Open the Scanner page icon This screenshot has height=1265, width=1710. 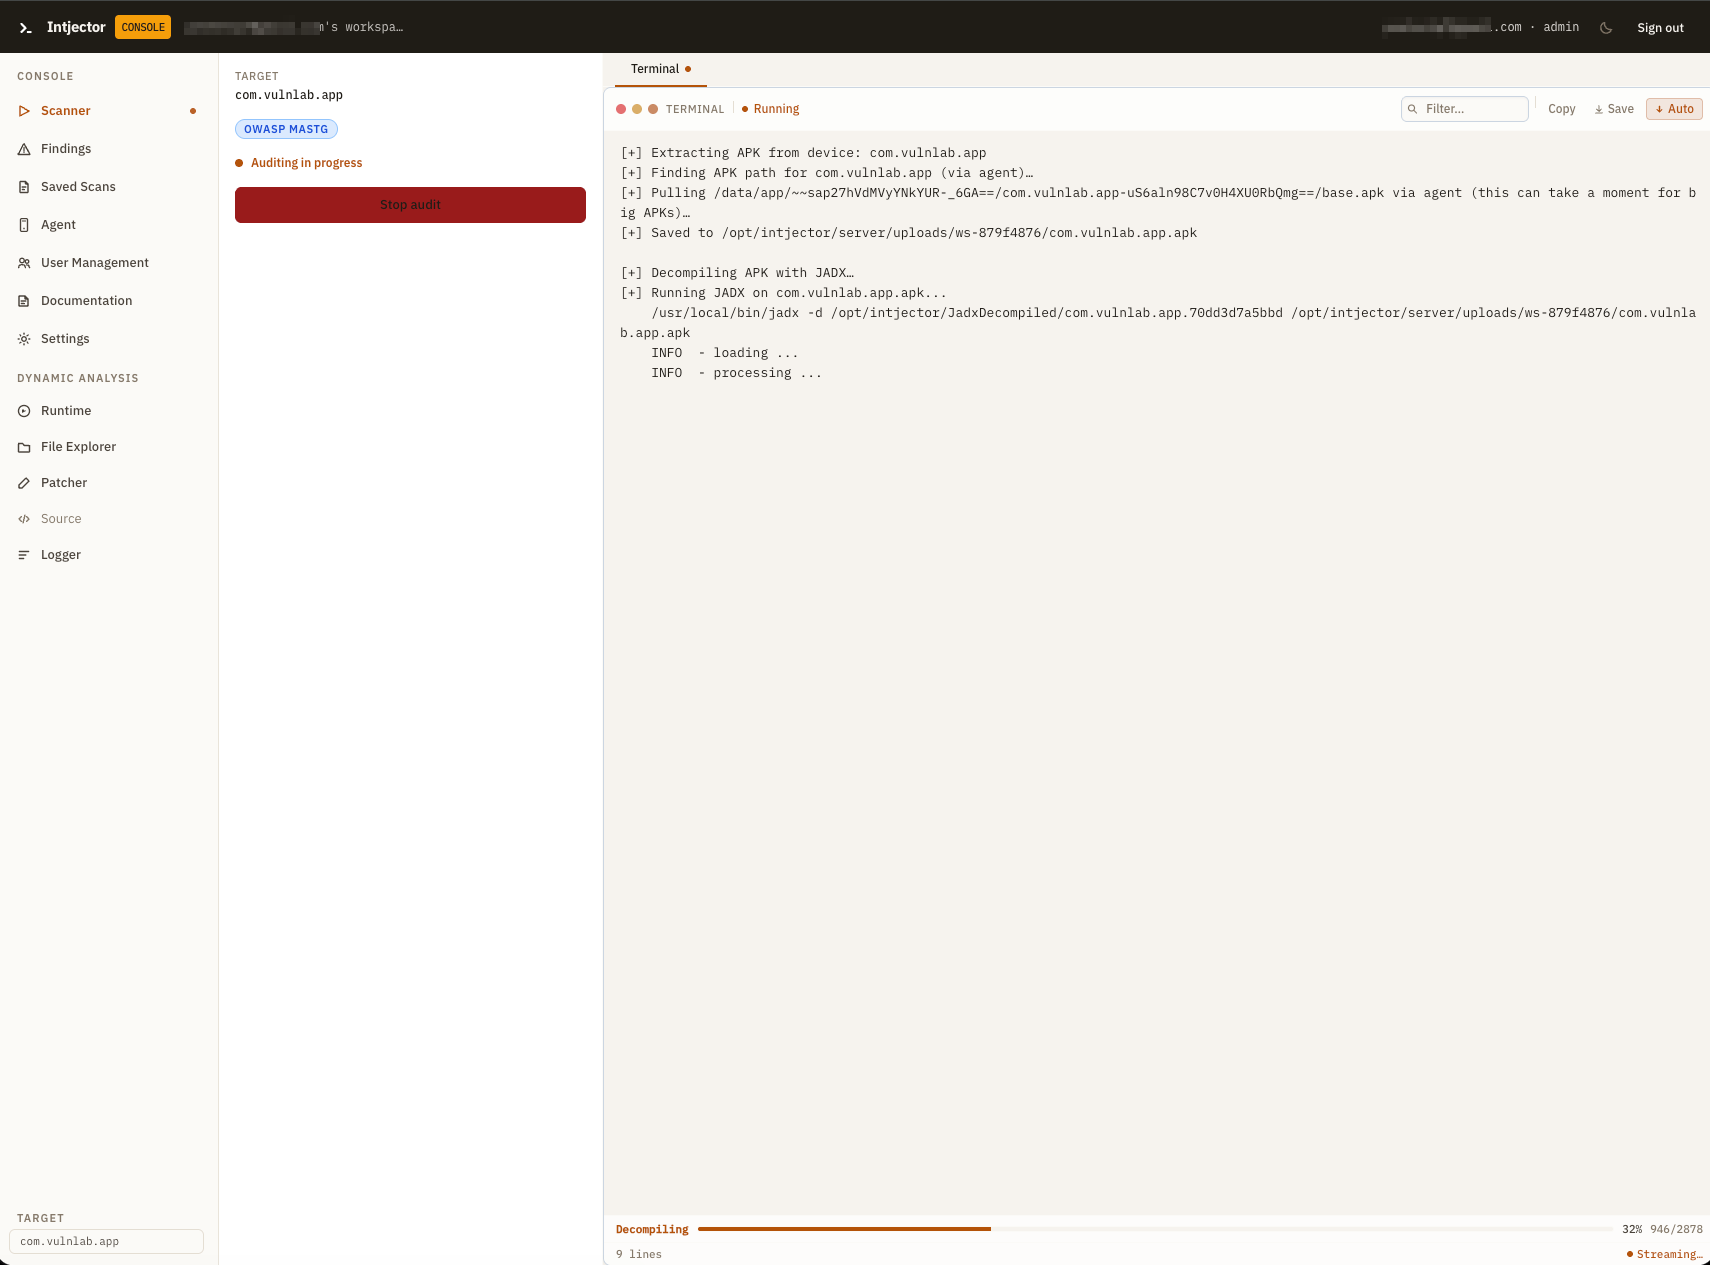point(24,111)
